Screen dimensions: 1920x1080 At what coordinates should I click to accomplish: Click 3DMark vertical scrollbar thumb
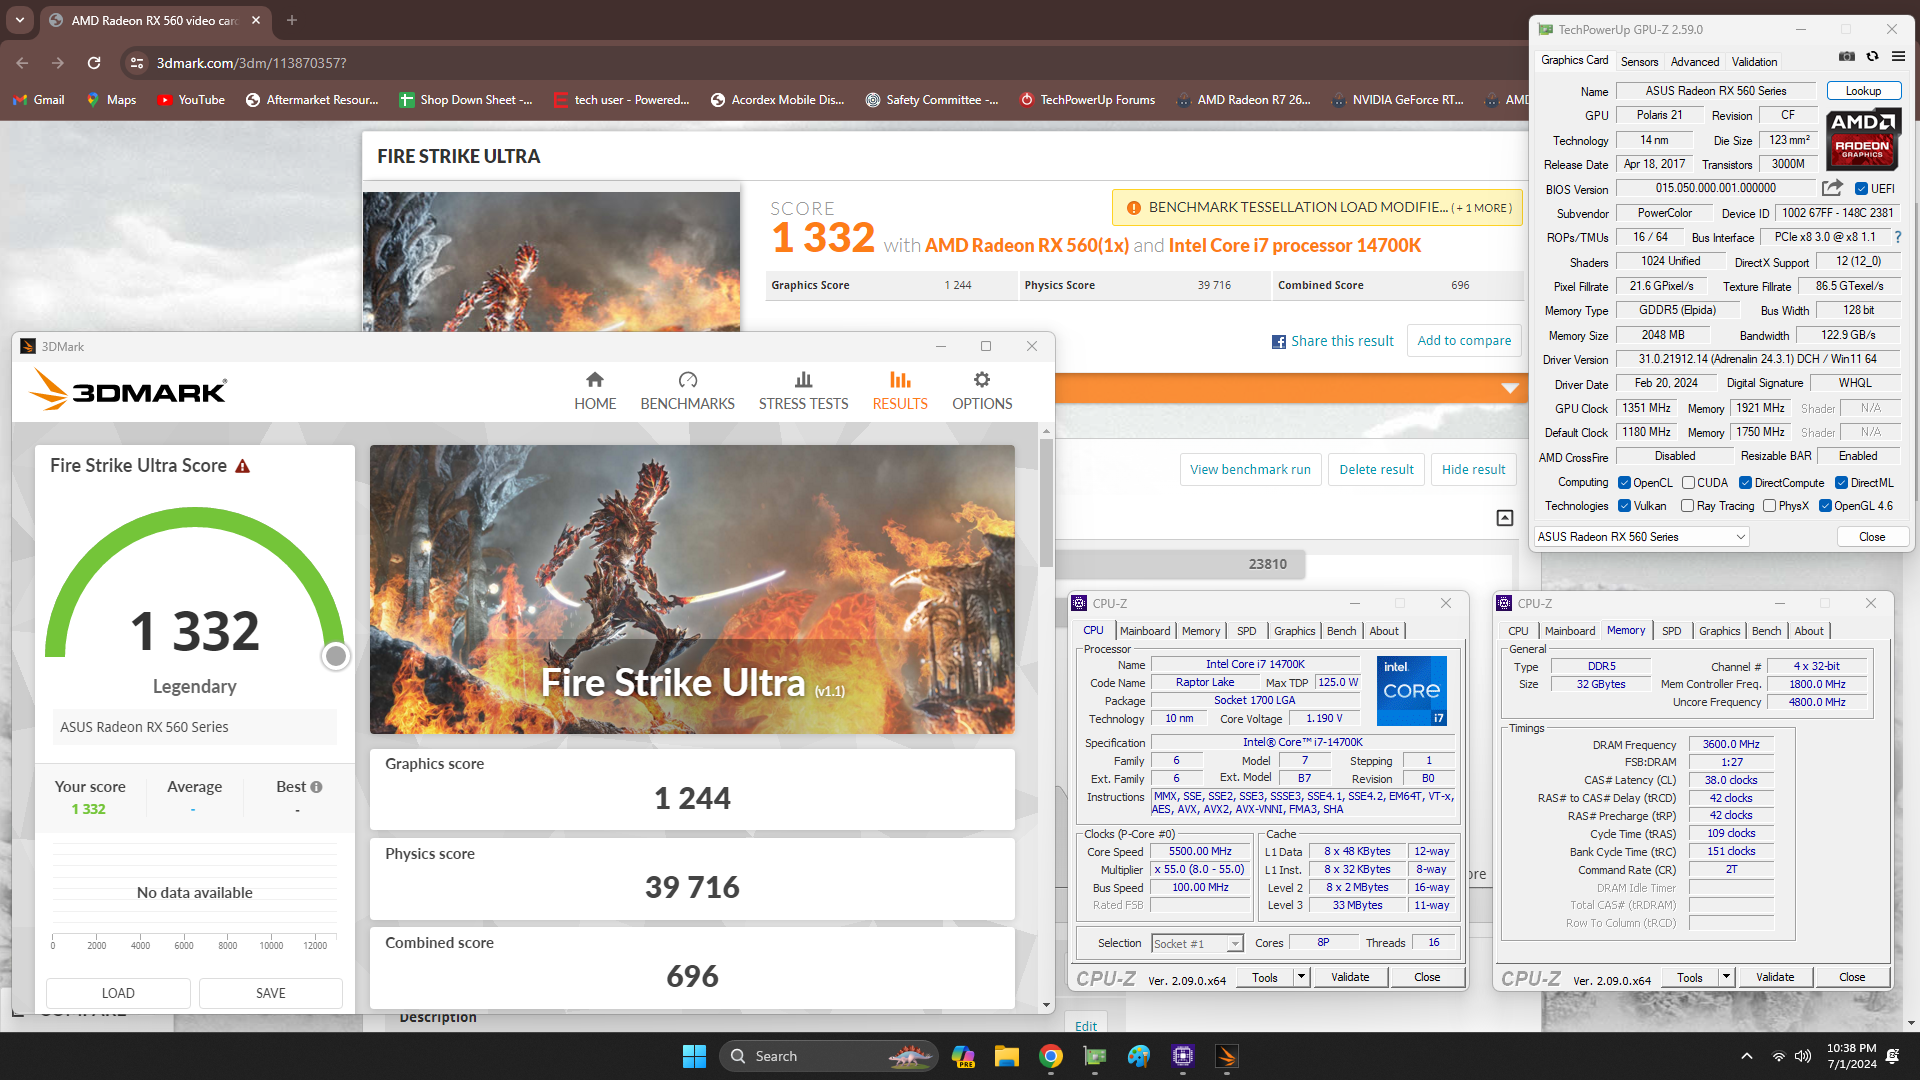coord(1046,503)
